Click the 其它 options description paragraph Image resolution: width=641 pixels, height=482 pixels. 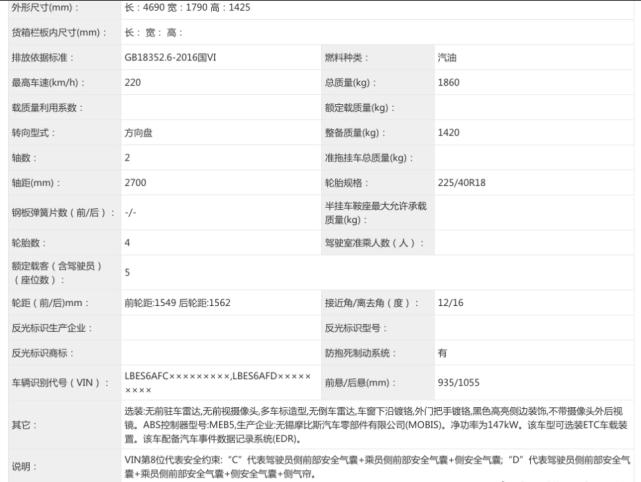[x=374, y=424]
